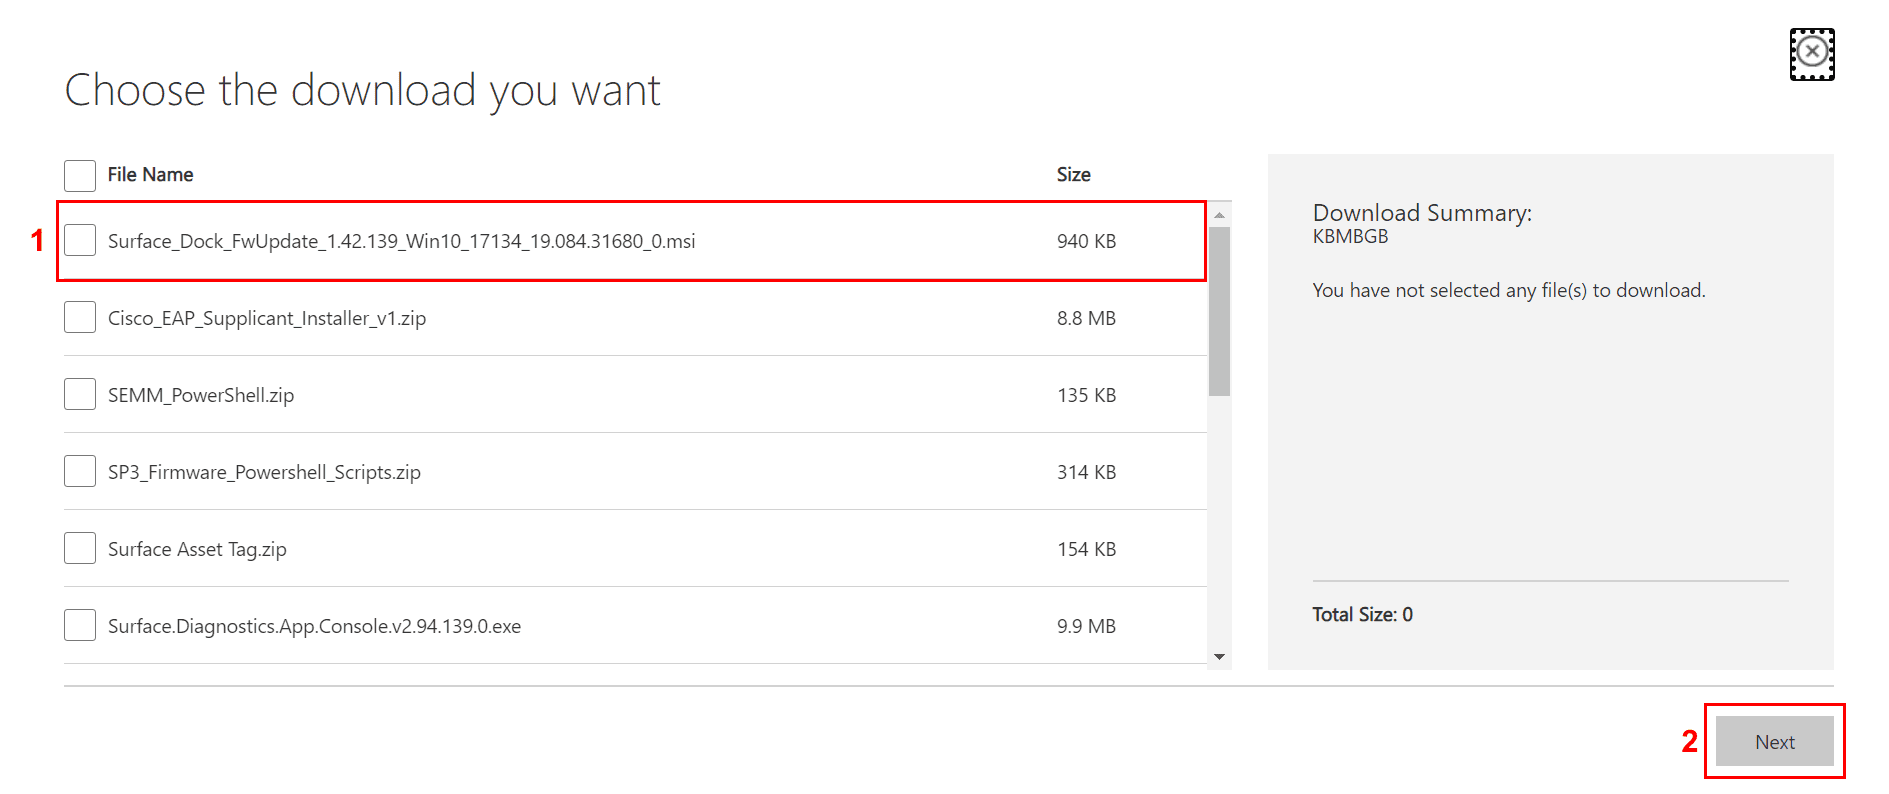
Task: Click the 154 KB size value
Action: tap(1086, 549)
